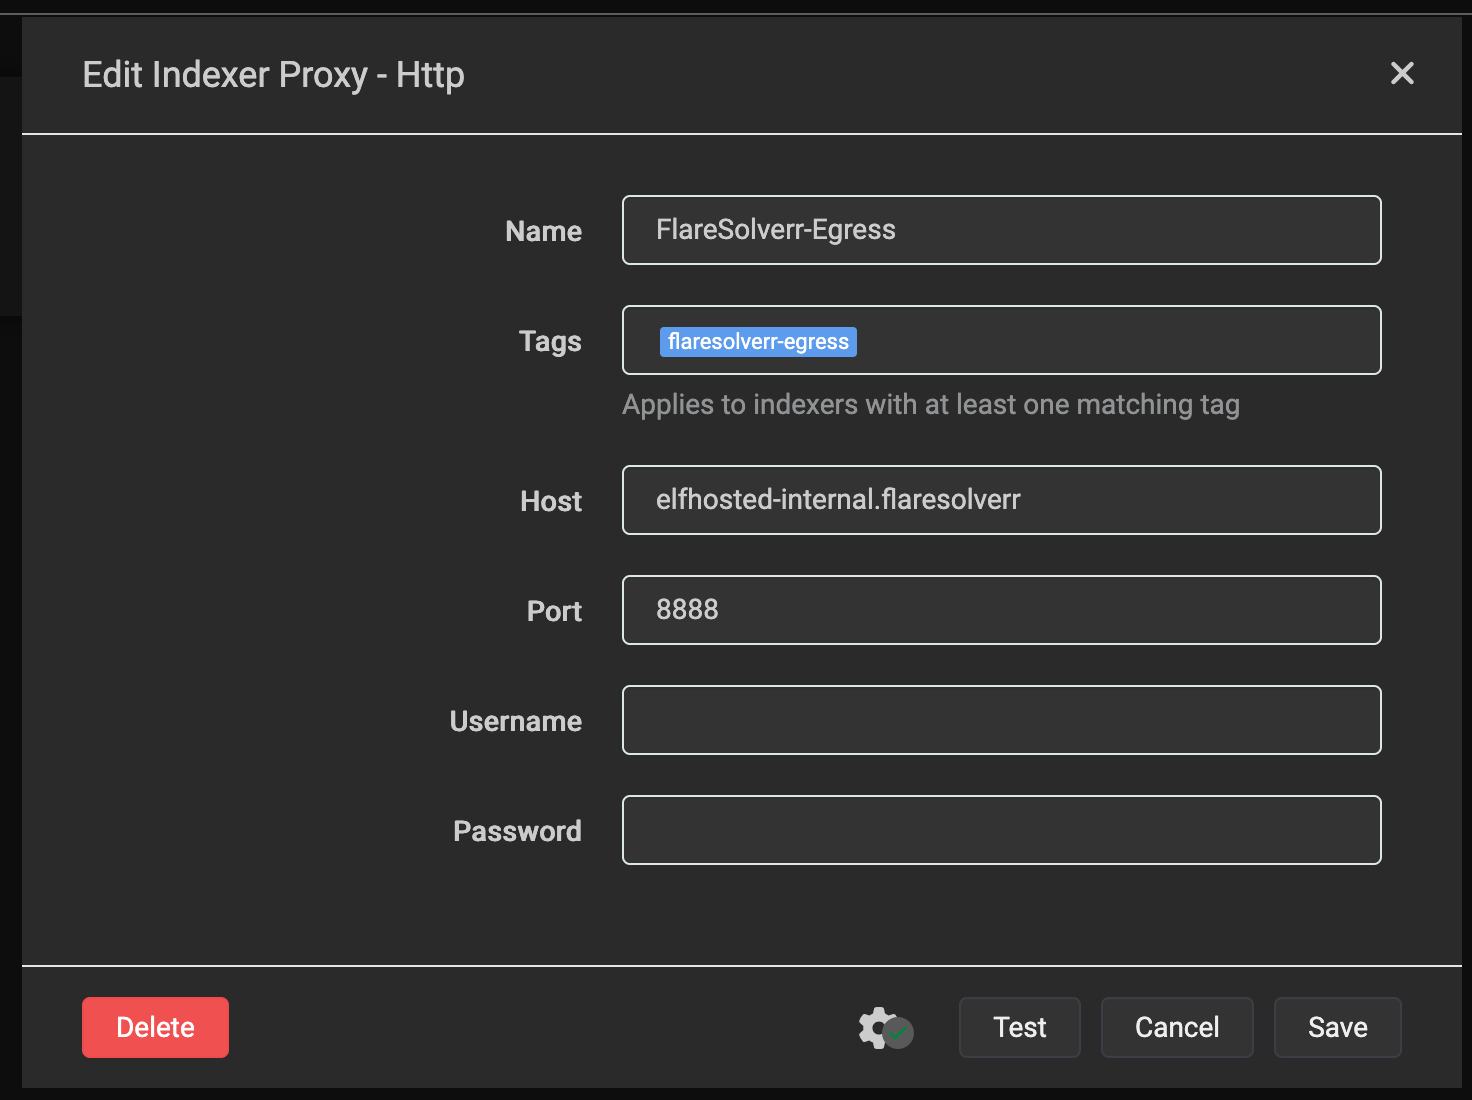Toggle the advanced settings gear icon
The width and height of the screenshot is (1472, 1100).
point(884,1028)
